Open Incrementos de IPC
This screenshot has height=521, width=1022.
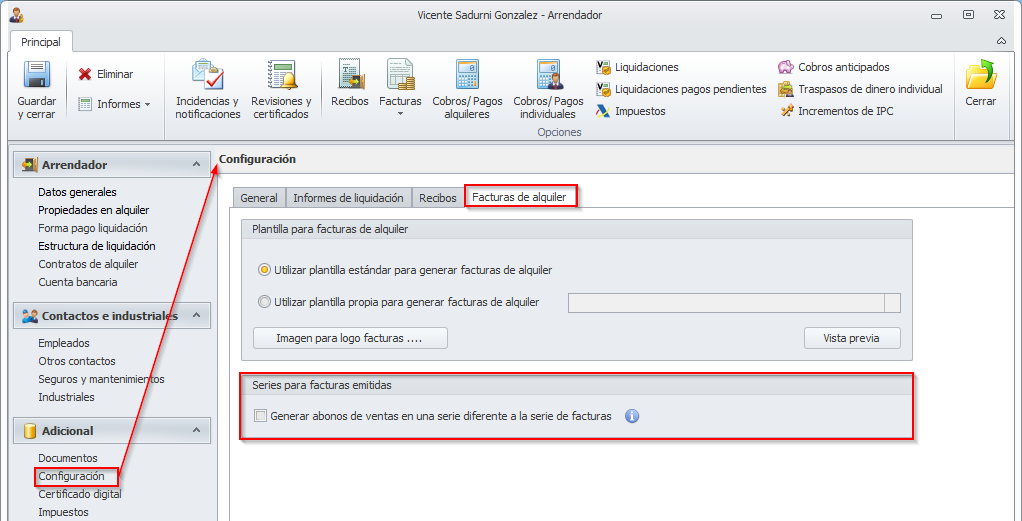[837, 112]
